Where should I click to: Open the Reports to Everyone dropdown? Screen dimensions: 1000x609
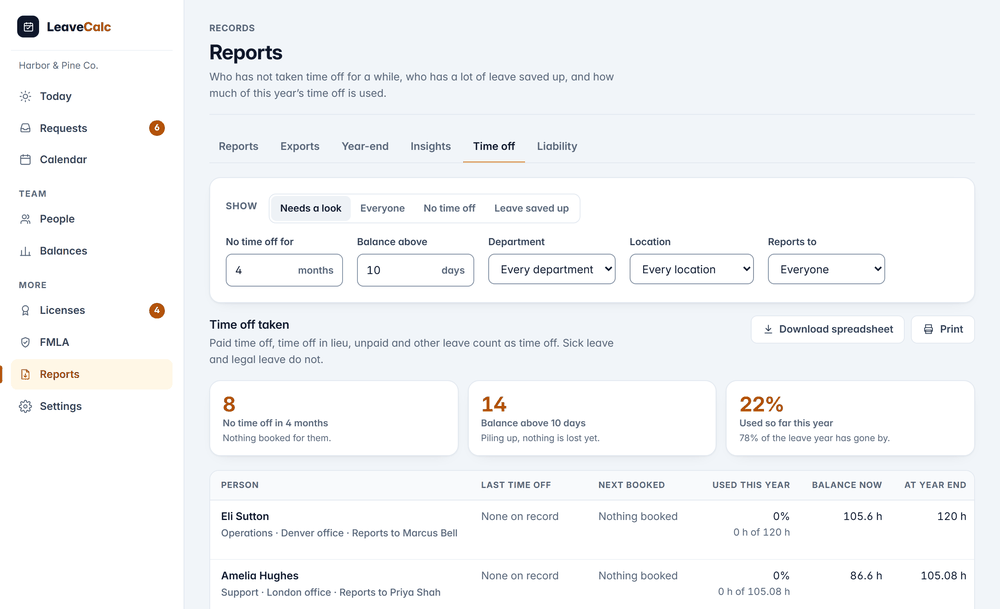pos(826,269)
